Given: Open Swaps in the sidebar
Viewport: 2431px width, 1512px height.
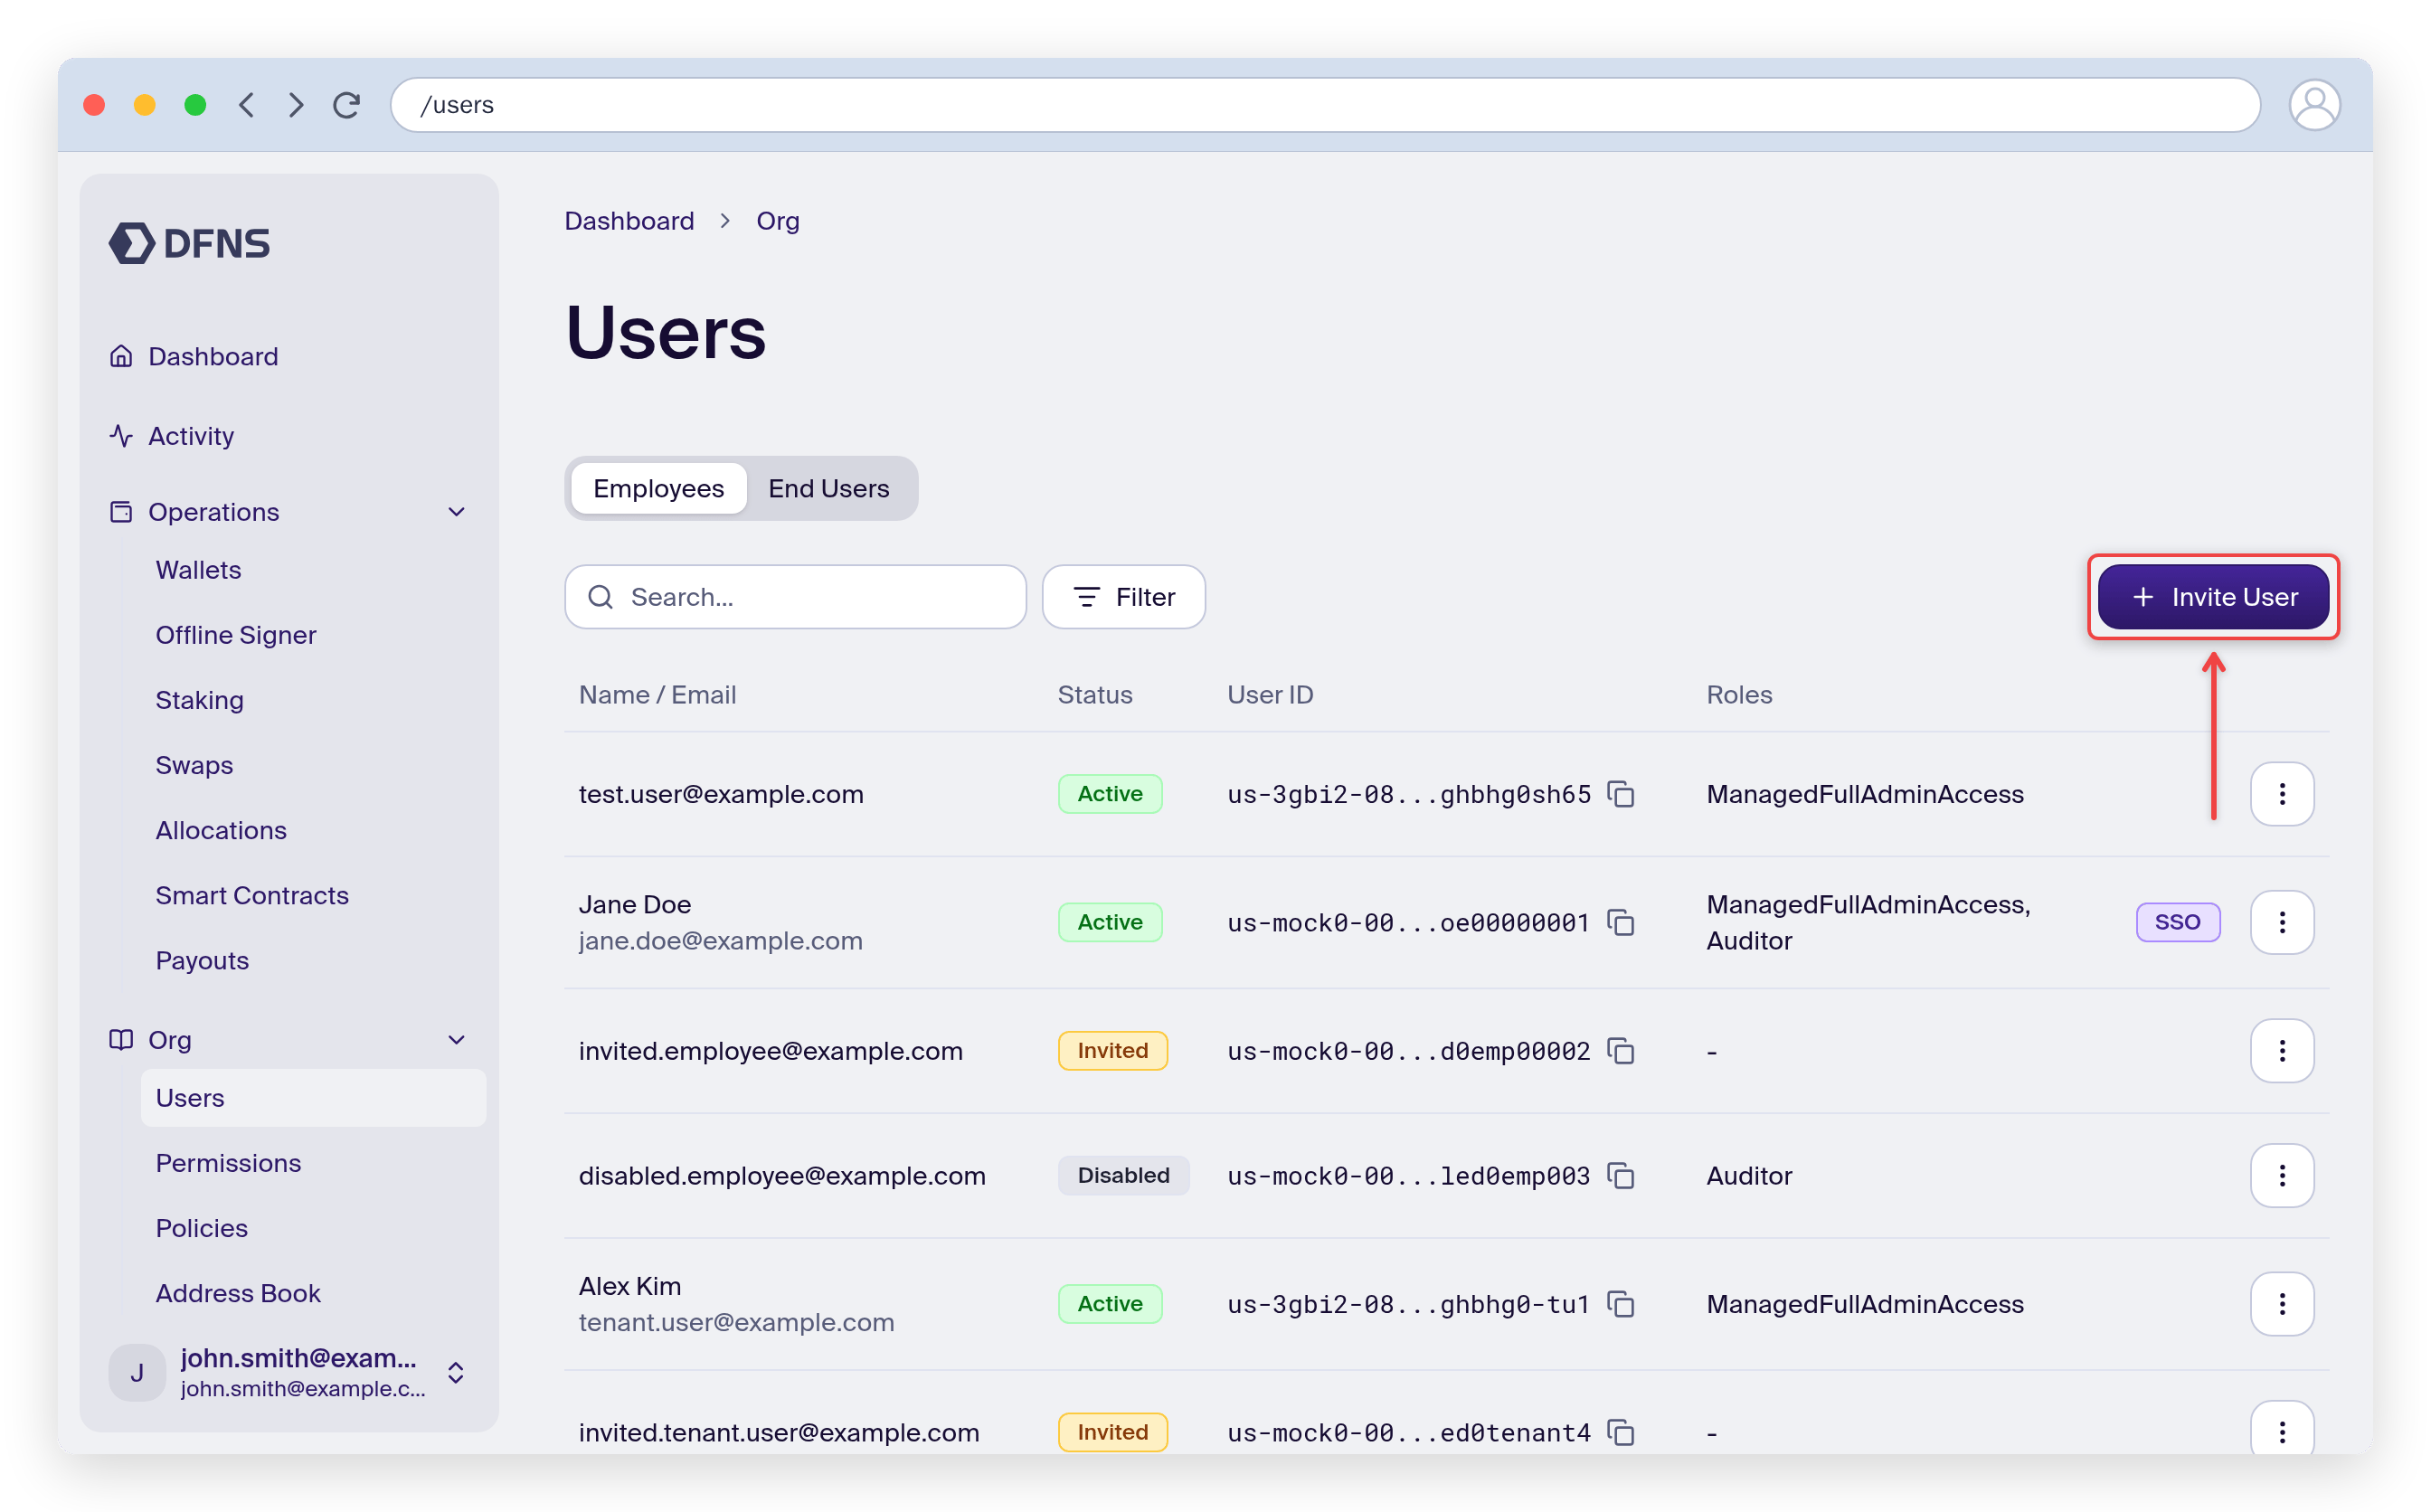Looking at the screenshot, I should [194, 765].
